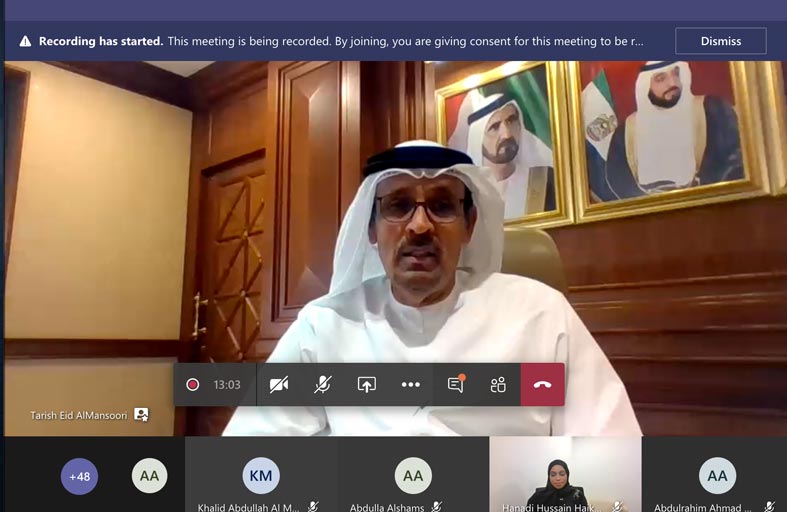This screenshot has width=787, height=512.
Task: Open the share screen tray
Action: (x=366, y=385)
